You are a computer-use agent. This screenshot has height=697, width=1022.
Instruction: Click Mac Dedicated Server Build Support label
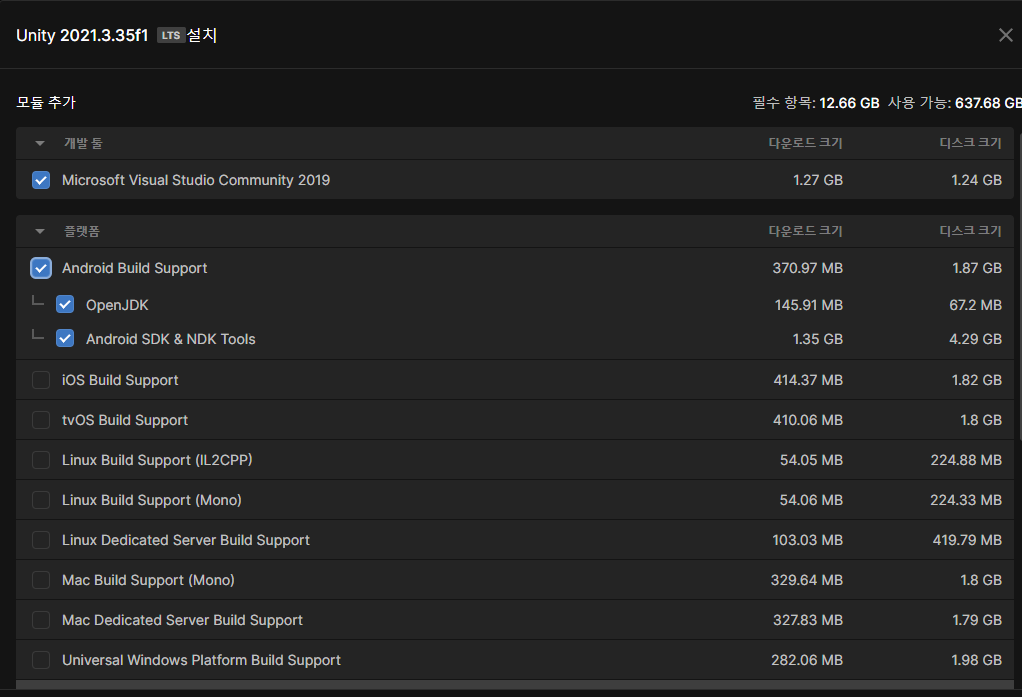tap(182, 620)
